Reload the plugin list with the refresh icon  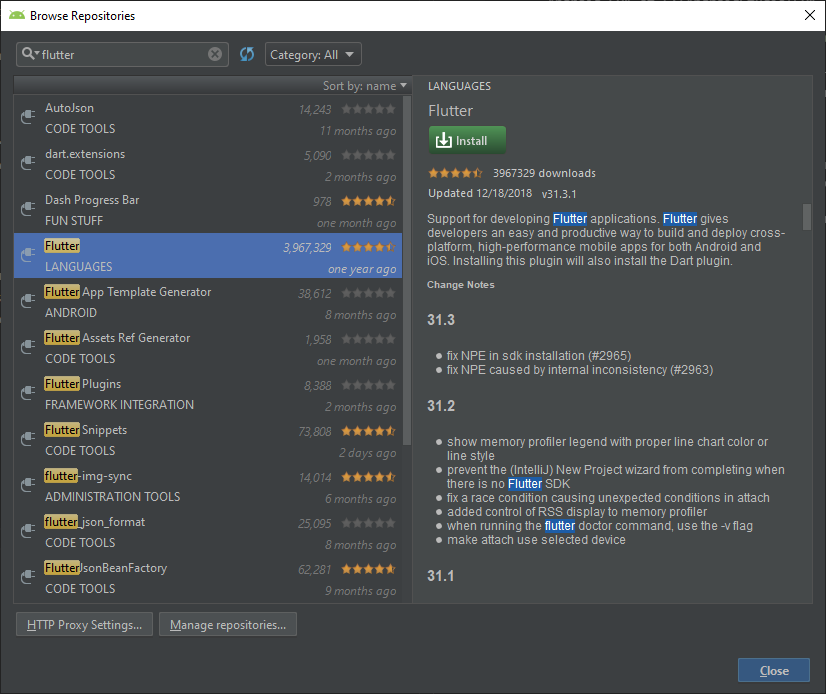(x=247, y=54)
